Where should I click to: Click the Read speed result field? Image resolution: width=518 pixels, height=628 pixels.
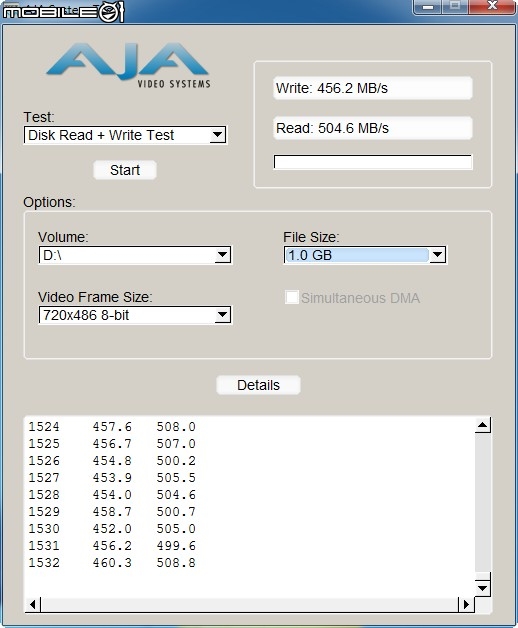[373, 128]
